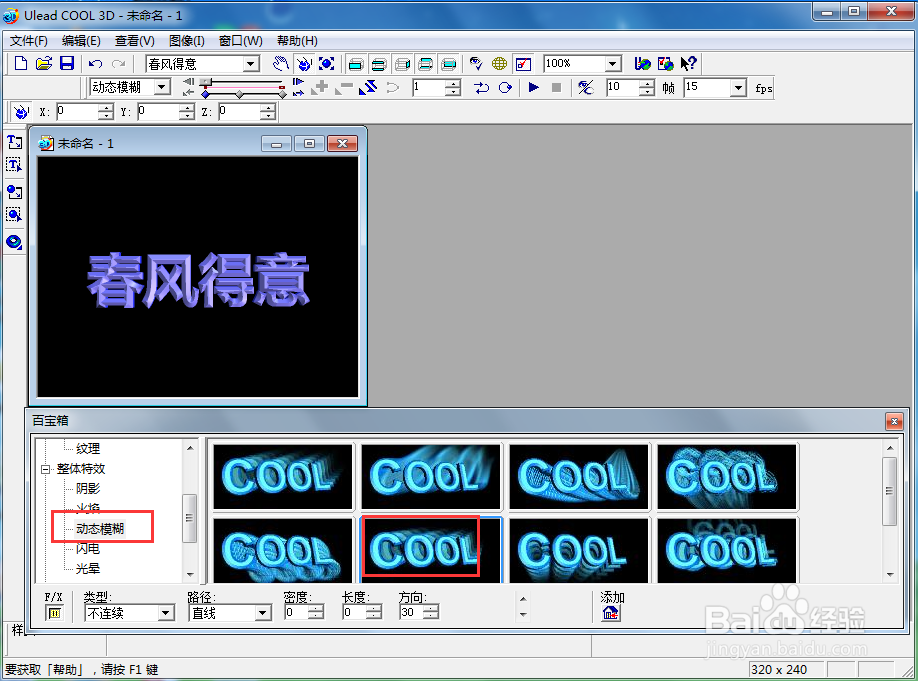
Task: Select the Edit Text tool in left toolbar
Action: pyautogui.click(x=14, y=165)
